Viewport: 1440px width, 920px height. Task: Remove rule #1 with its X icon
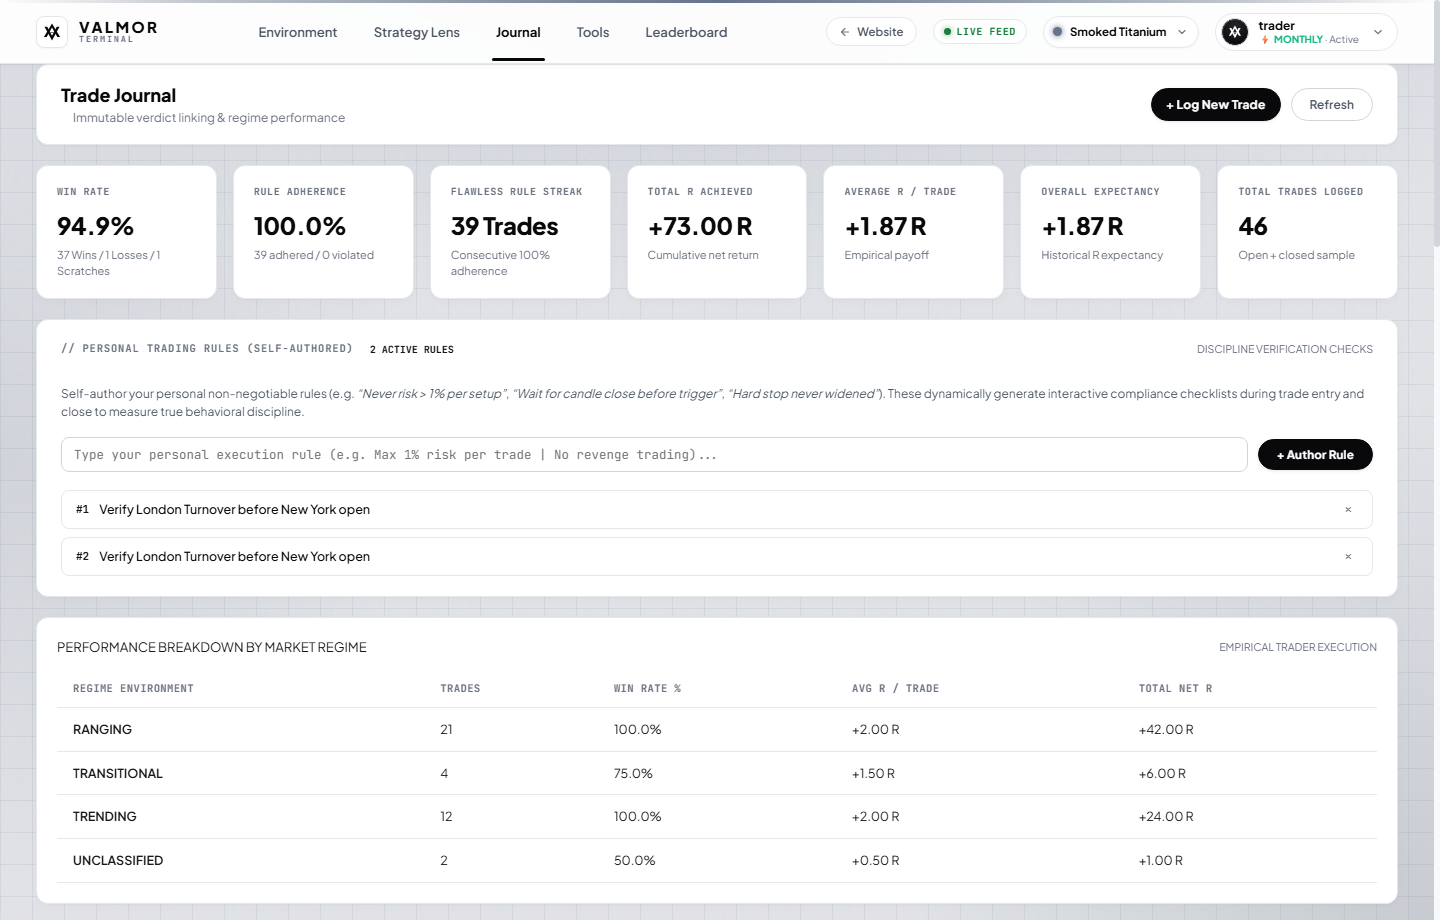[x=1348, y=510]
